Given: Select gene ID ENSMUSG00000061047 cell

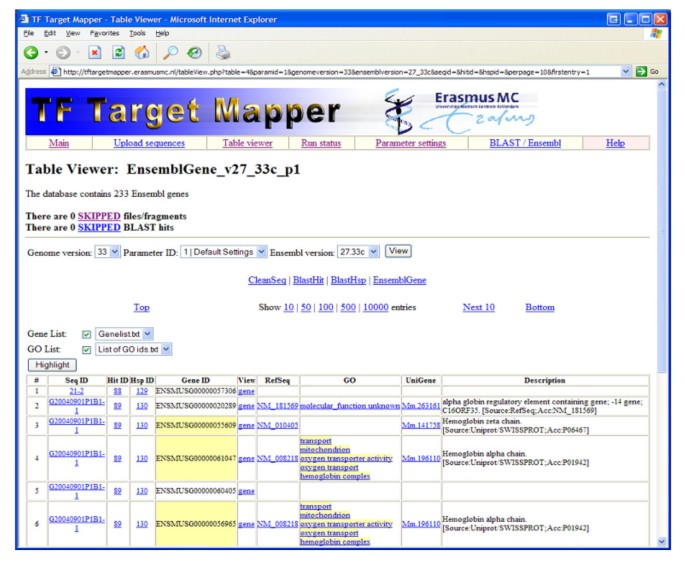Looking at the screenshot, I should pyautogui.click(x=196, y=458).
